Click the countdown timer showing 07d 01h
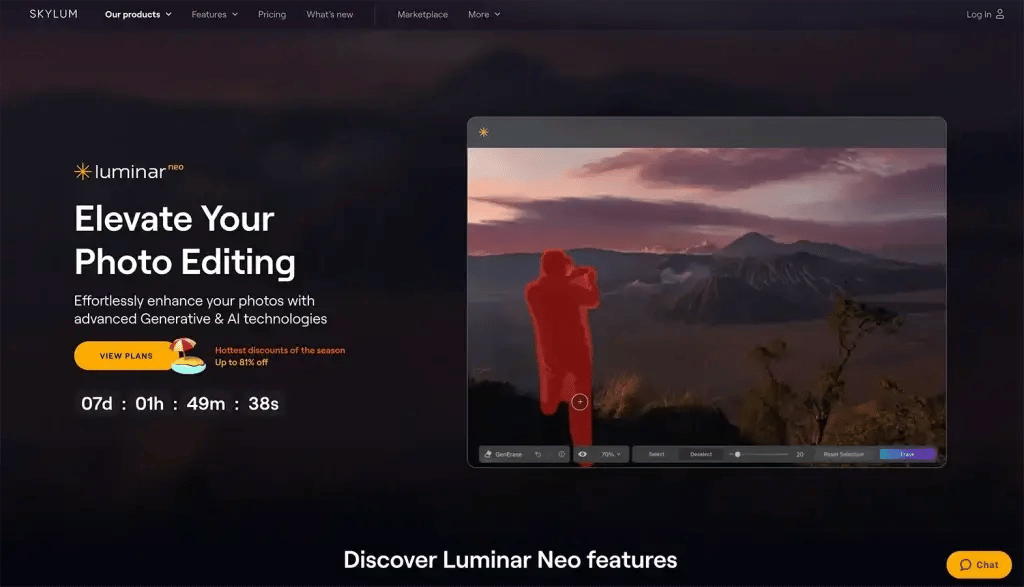Viewport: 1024px width, 587px height. [x=180, y=404]
